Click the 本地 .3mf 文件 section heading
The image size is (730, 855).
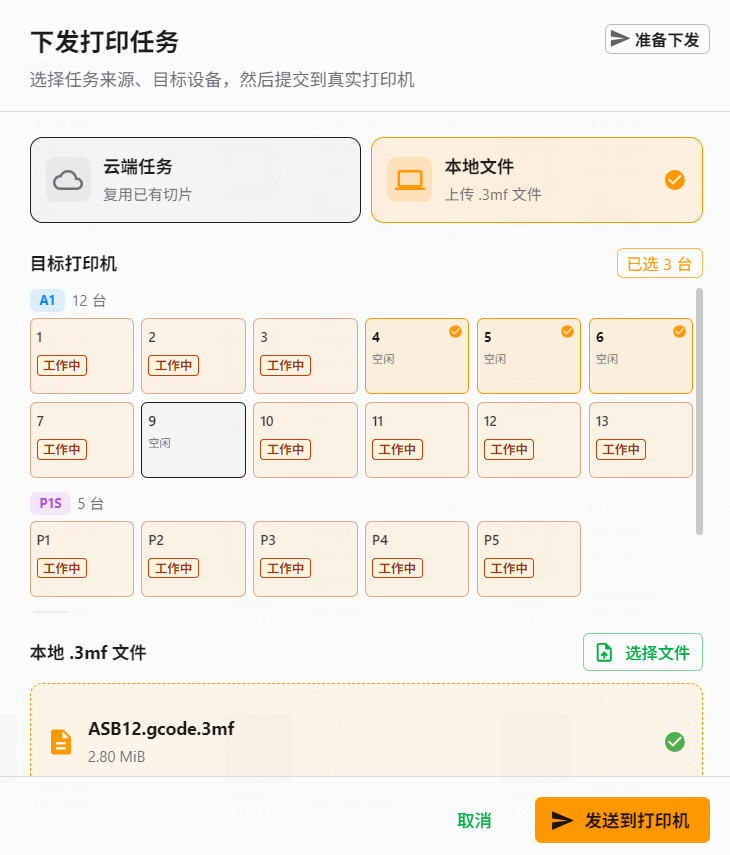(88, 652)
